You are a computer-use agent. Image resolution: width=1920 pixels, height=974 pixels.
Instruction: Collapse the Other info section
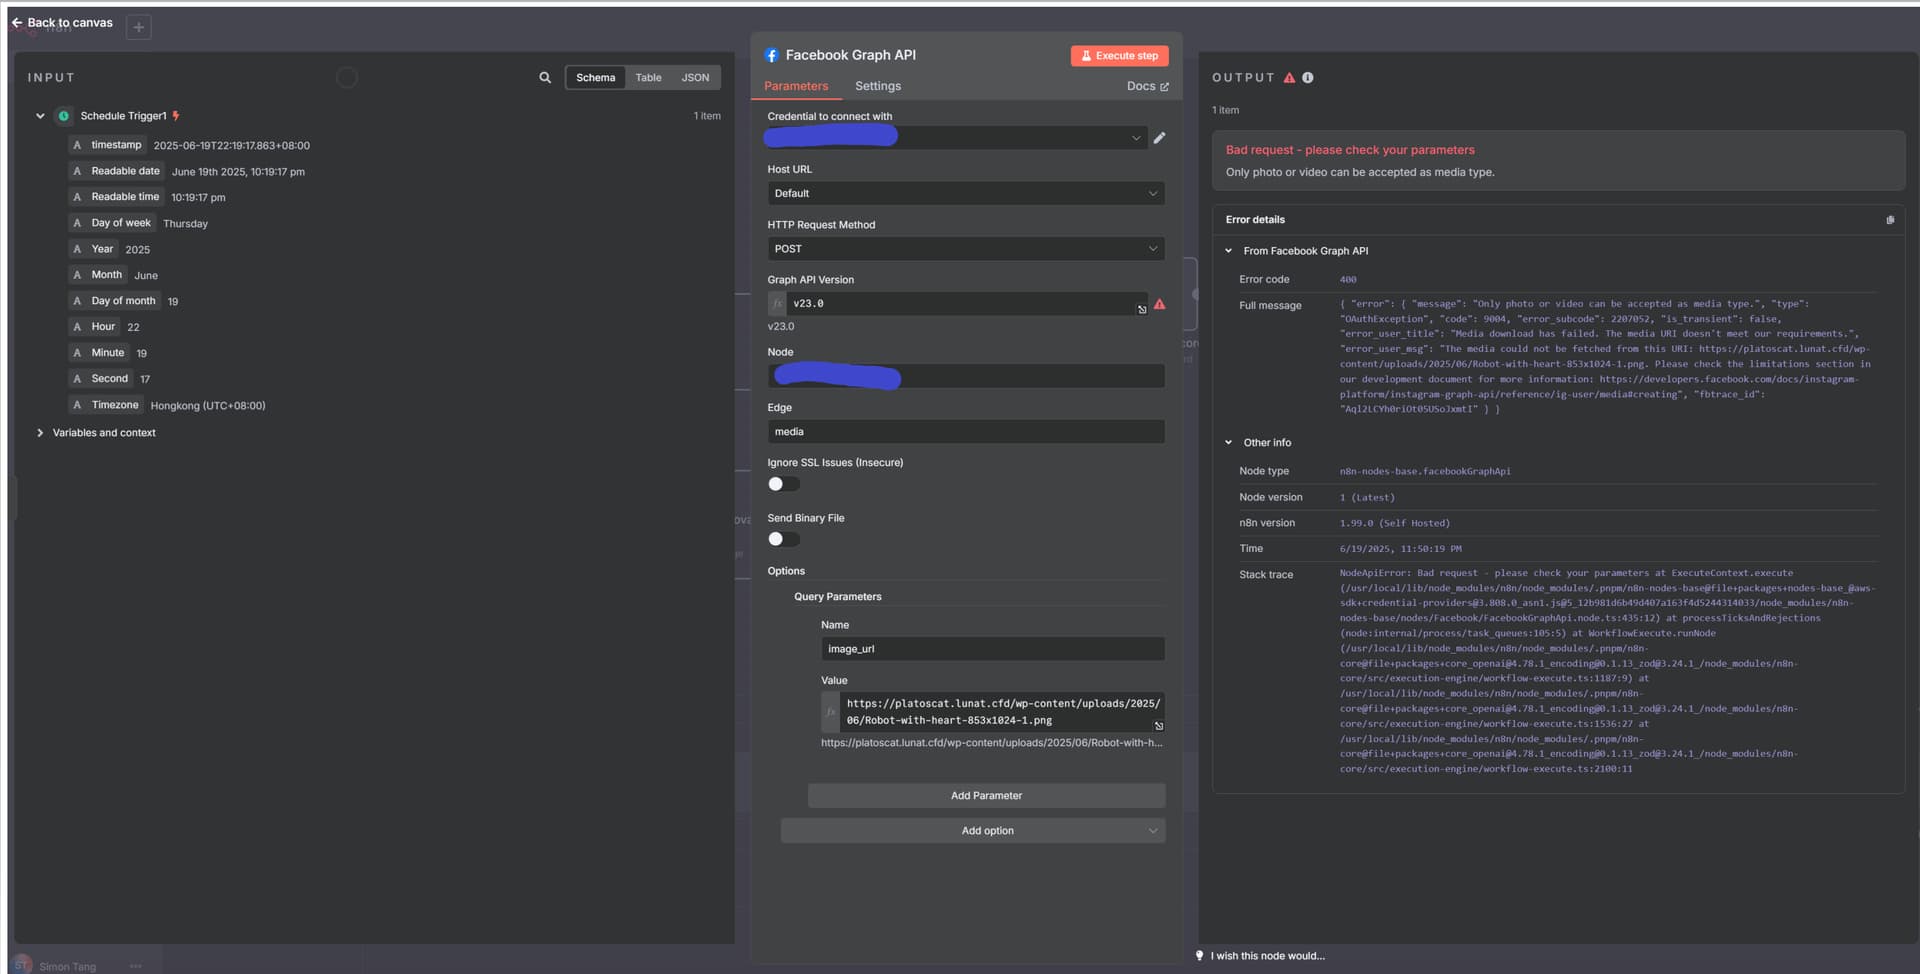tap(1229, 443)
